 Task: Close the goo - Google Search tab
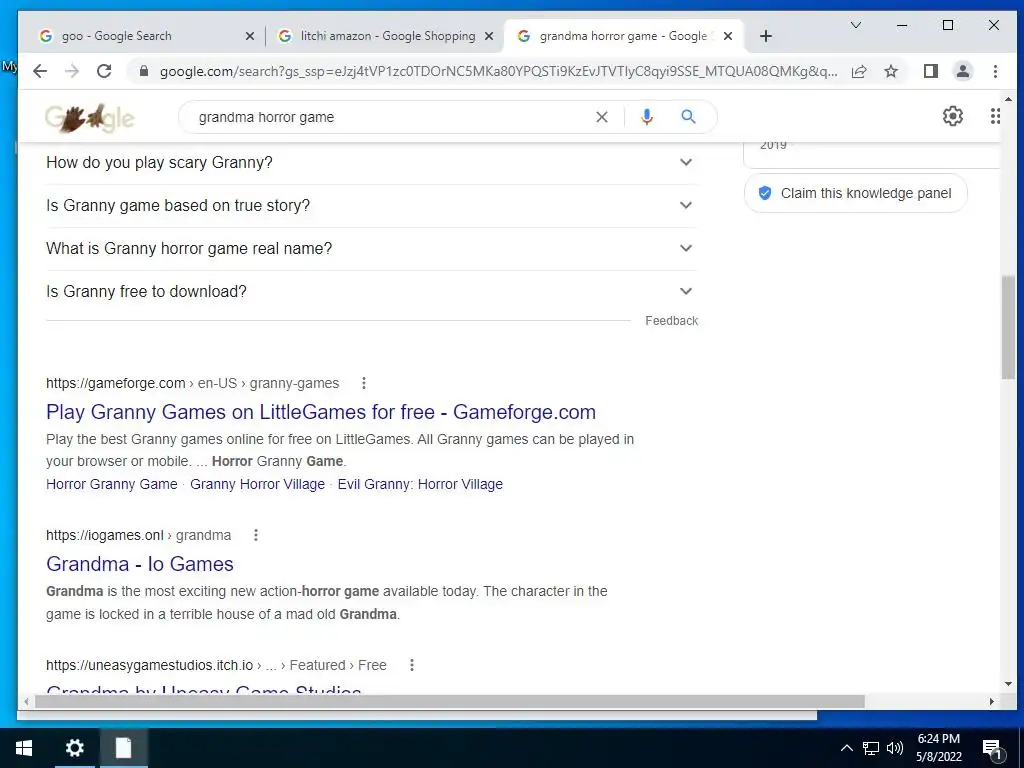coord(249,37)
